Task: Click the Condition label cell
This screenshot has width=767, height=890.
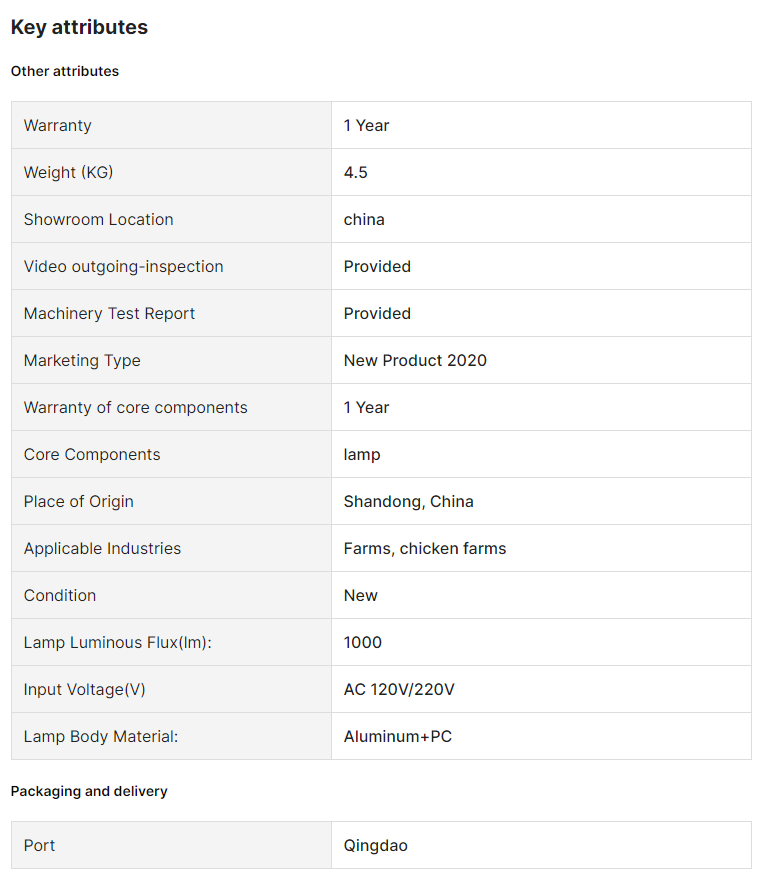Action: pos(171,595)
